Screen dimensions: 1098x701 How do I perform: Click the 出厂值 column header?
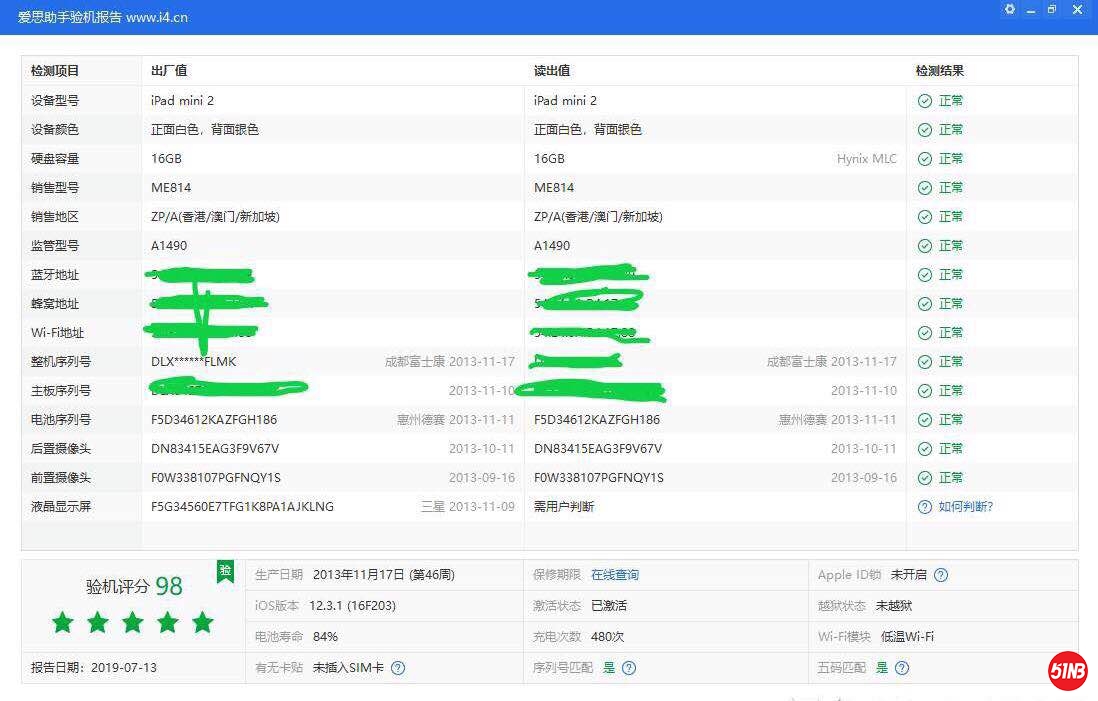(169, 71)
